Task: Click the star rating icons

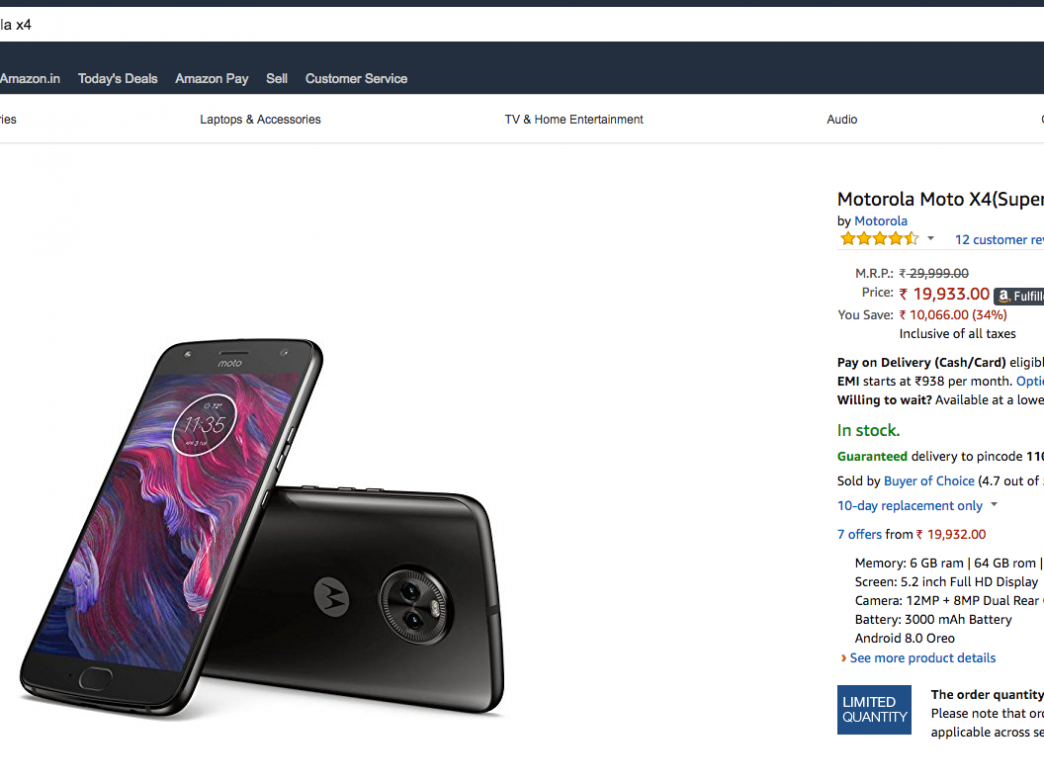Action: pyautogui.click(x=878, y=239)
